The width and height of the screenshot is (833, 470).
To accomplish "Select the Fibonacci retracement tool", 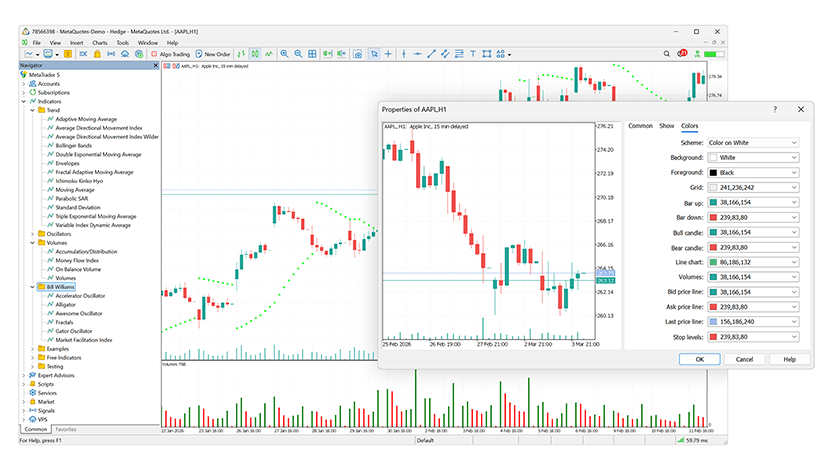I will pyautogui.click(x=459, y=54).
